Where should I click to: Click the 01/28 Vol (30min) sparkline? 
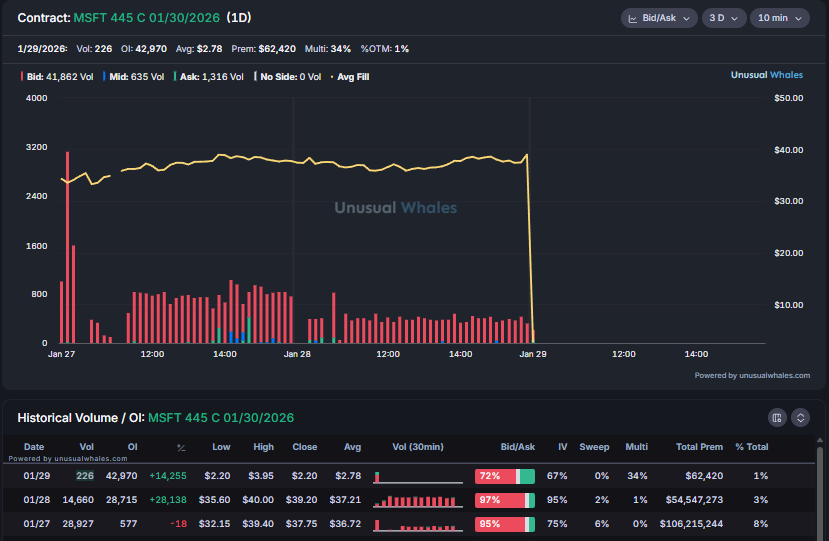click(418, 499)
